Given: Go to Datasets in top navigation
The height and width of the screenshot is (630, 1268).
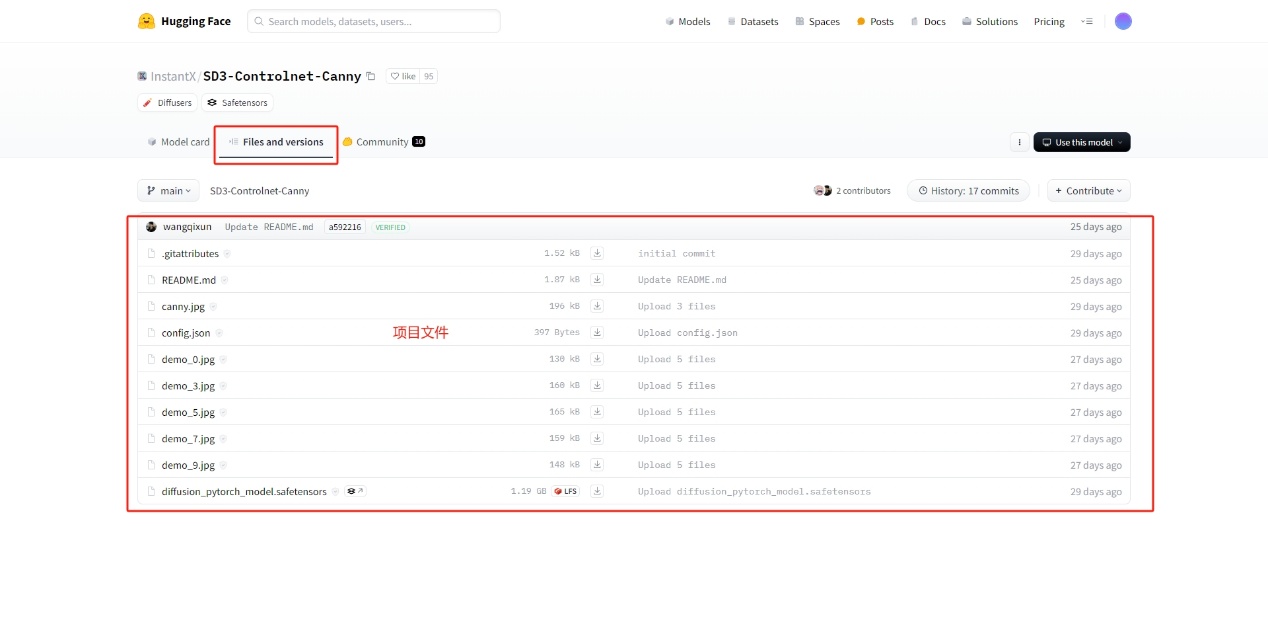Looking at the screenshot, I should pos(753,21).
